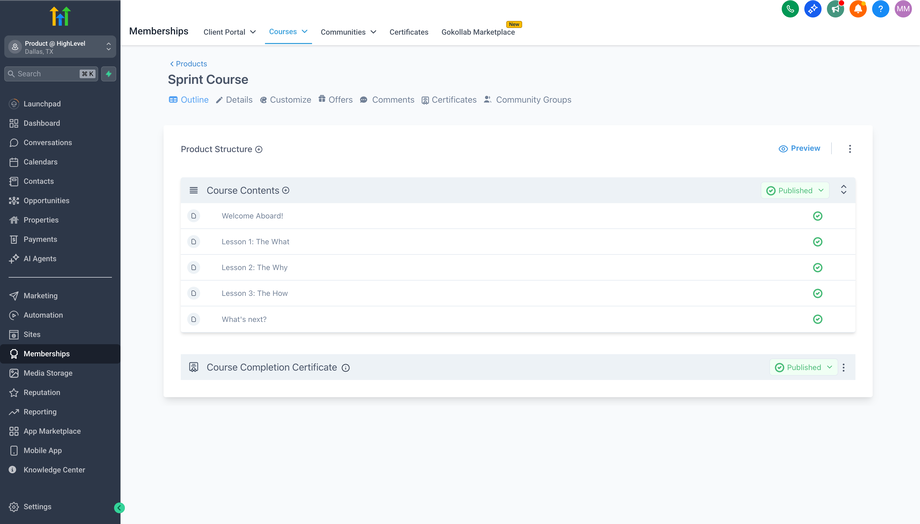Click the blue sparkle AI icon

pos(813,9)
